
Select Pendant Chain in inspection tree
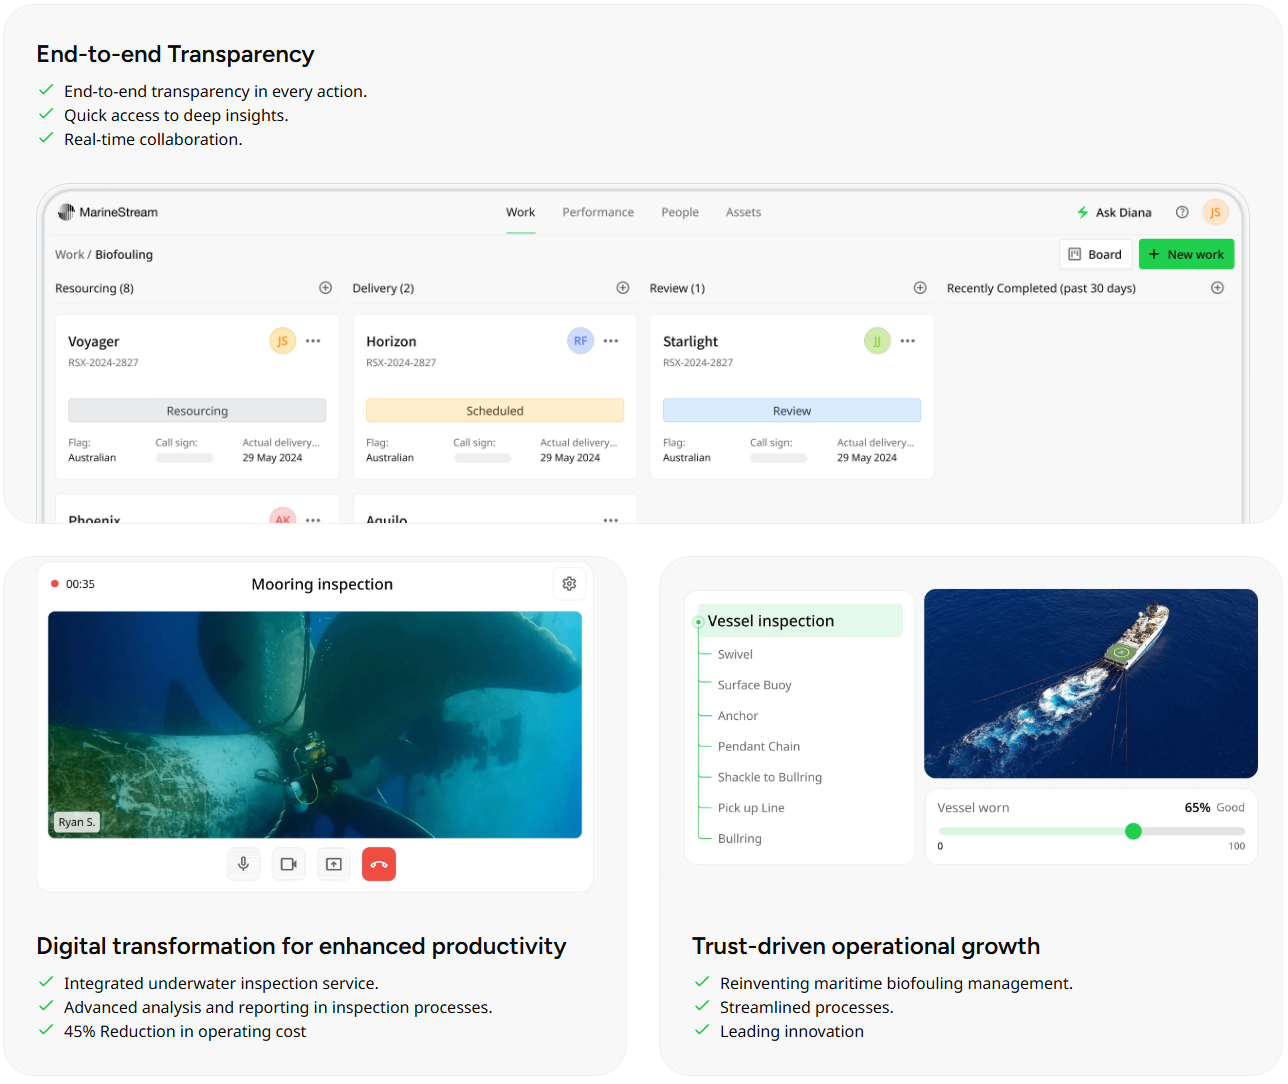tap(758, 746)
